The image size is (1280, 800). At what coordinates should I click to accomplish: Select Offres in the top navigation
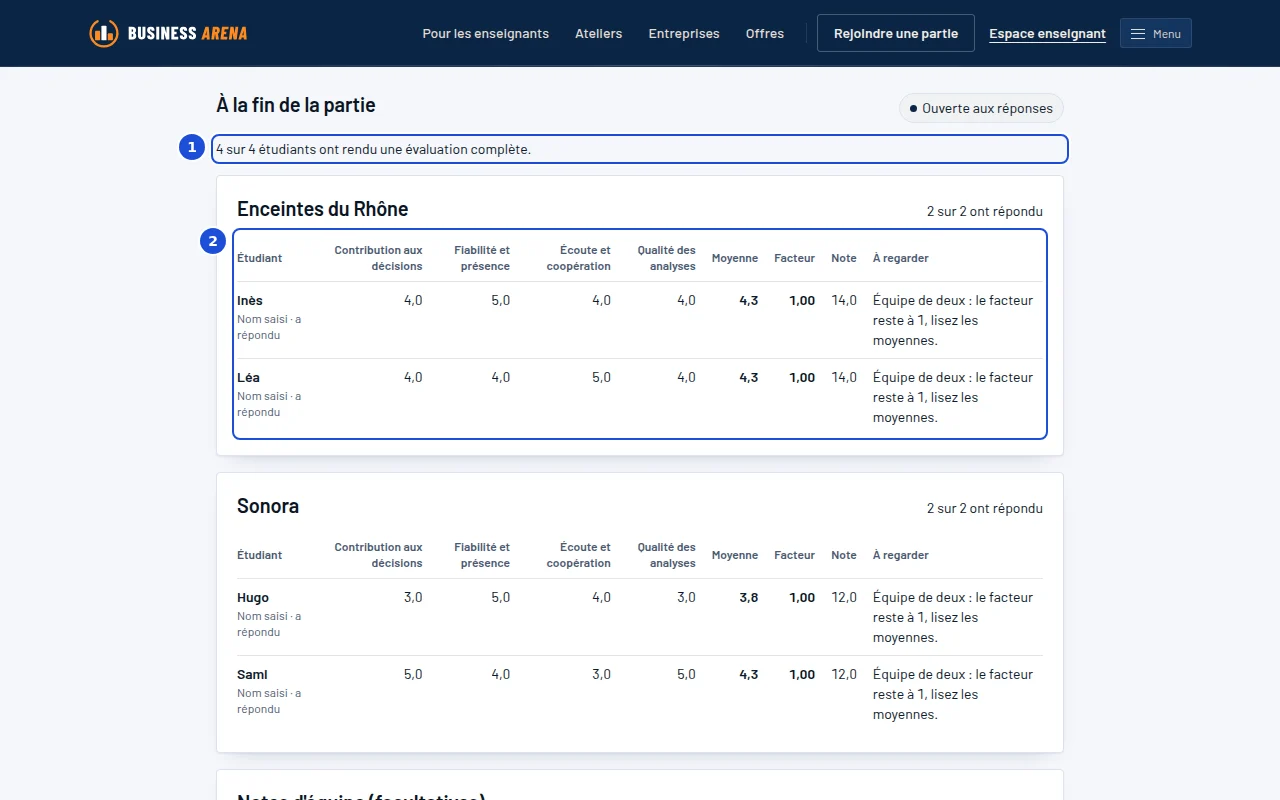tap(765, 33)
